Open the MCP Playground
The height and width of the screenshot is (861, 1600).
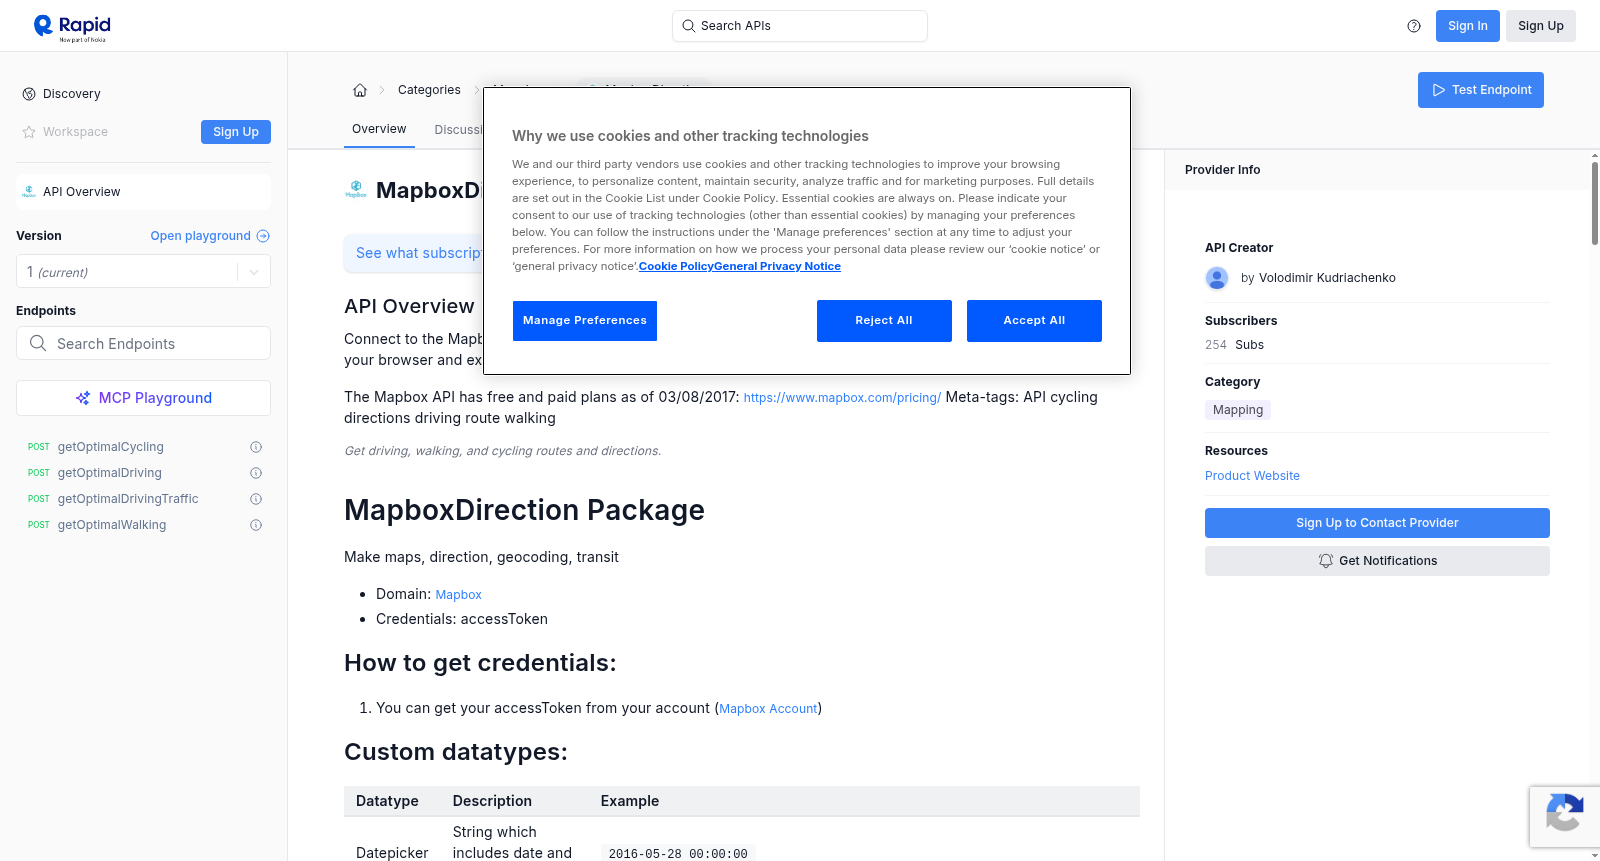[x=143, y=398]
